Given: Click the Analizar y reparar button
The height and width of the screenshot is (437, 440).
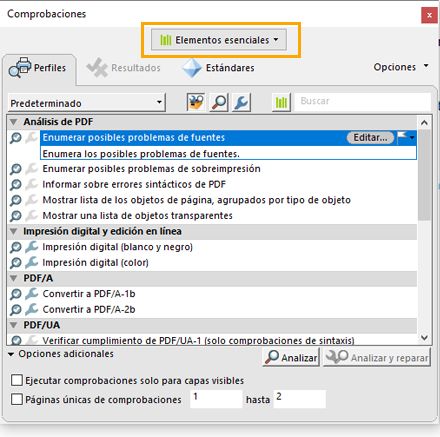Looking at the screenshot, I should pos(377,357).
